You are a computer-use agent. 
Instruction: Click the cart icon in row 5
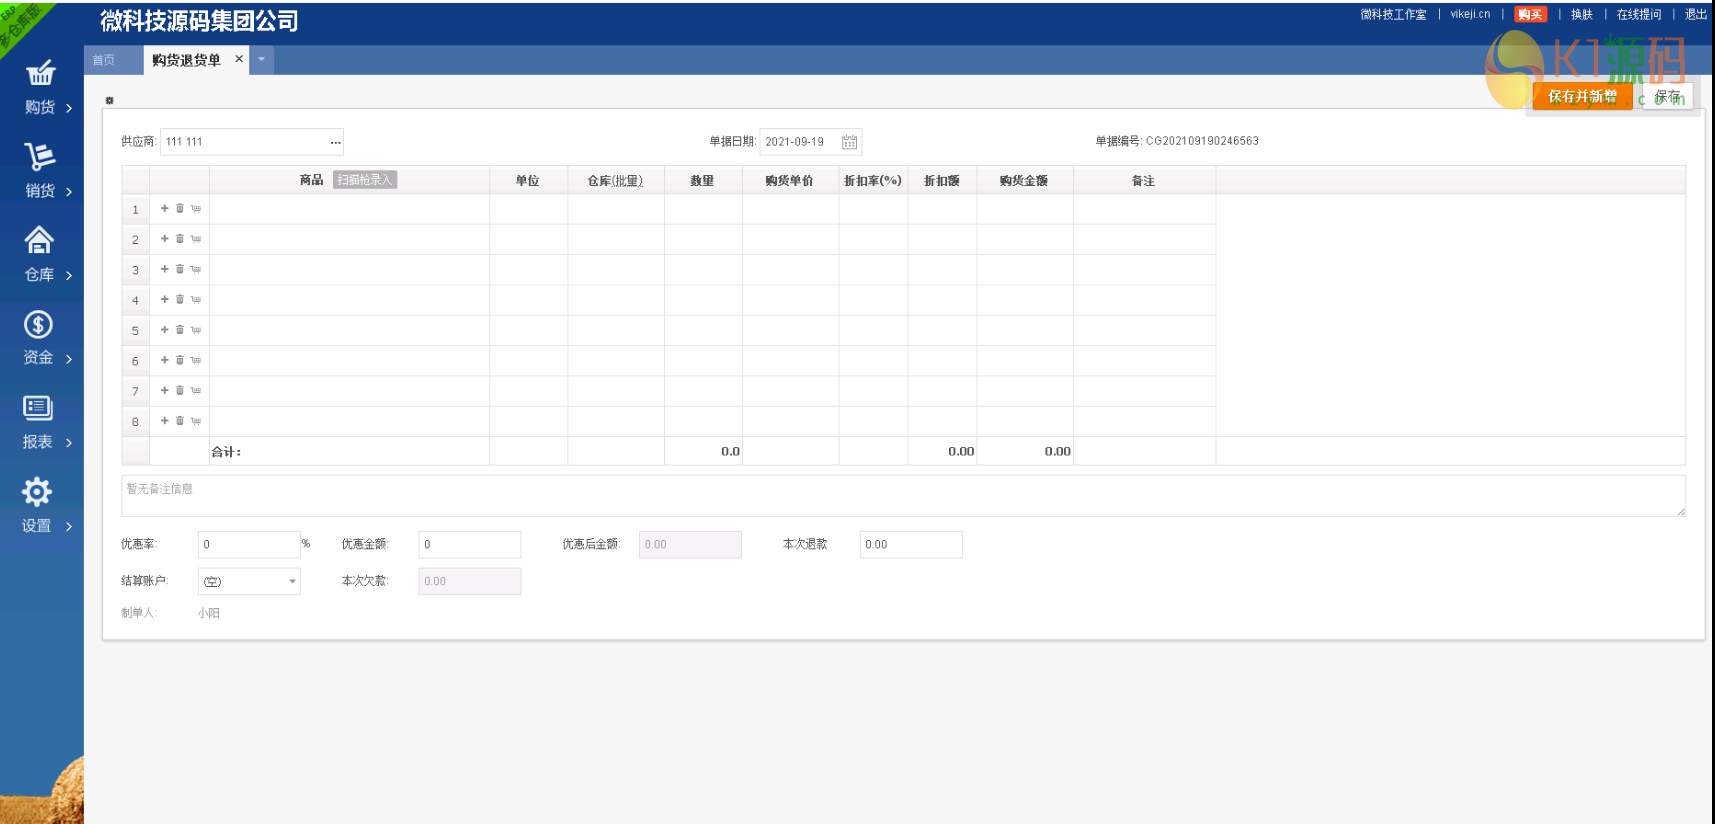click(196, 330)
